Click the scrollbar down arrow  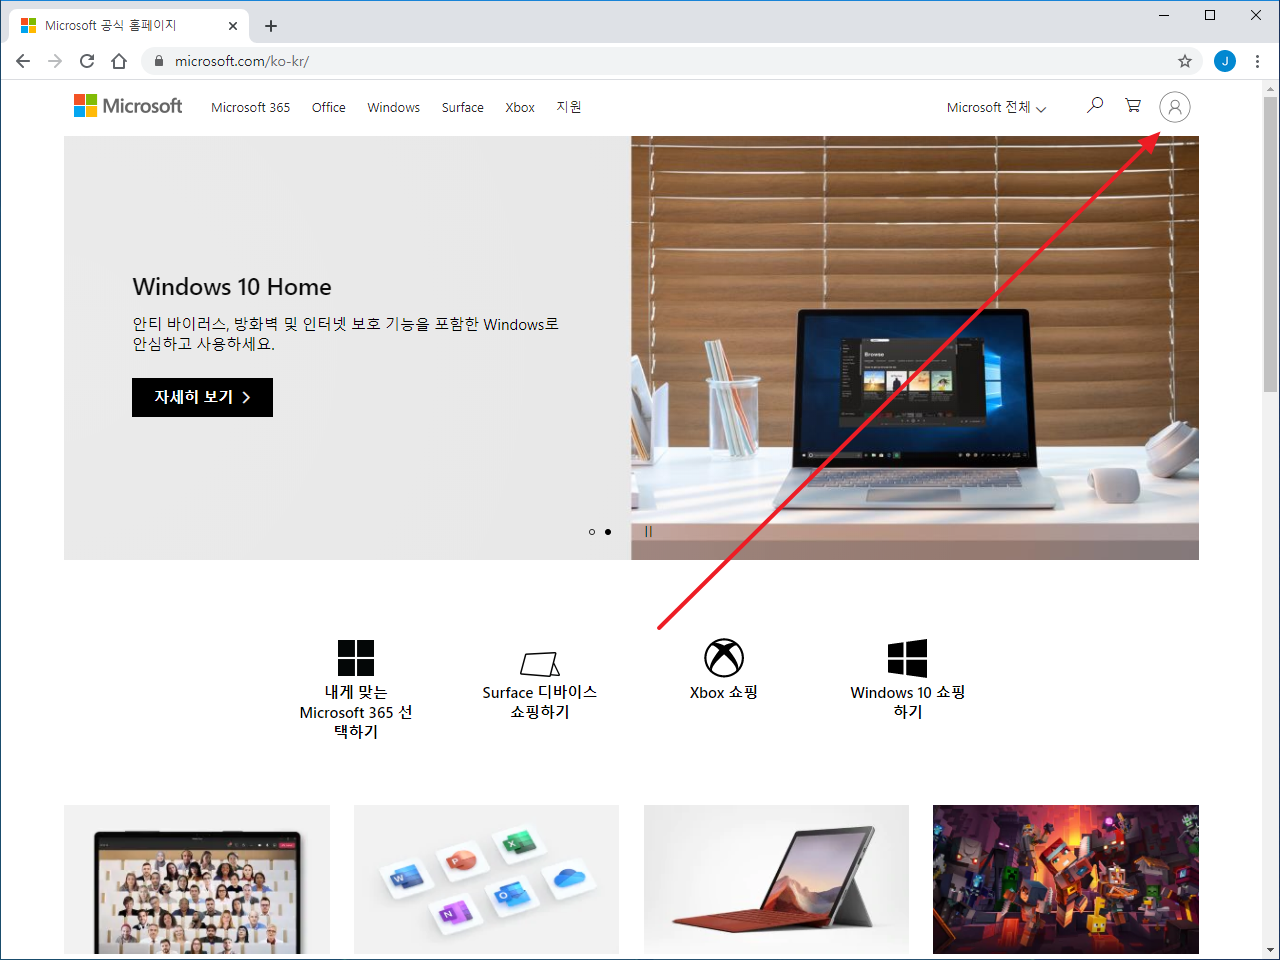pyautogui.click(x=1270, y=950)
